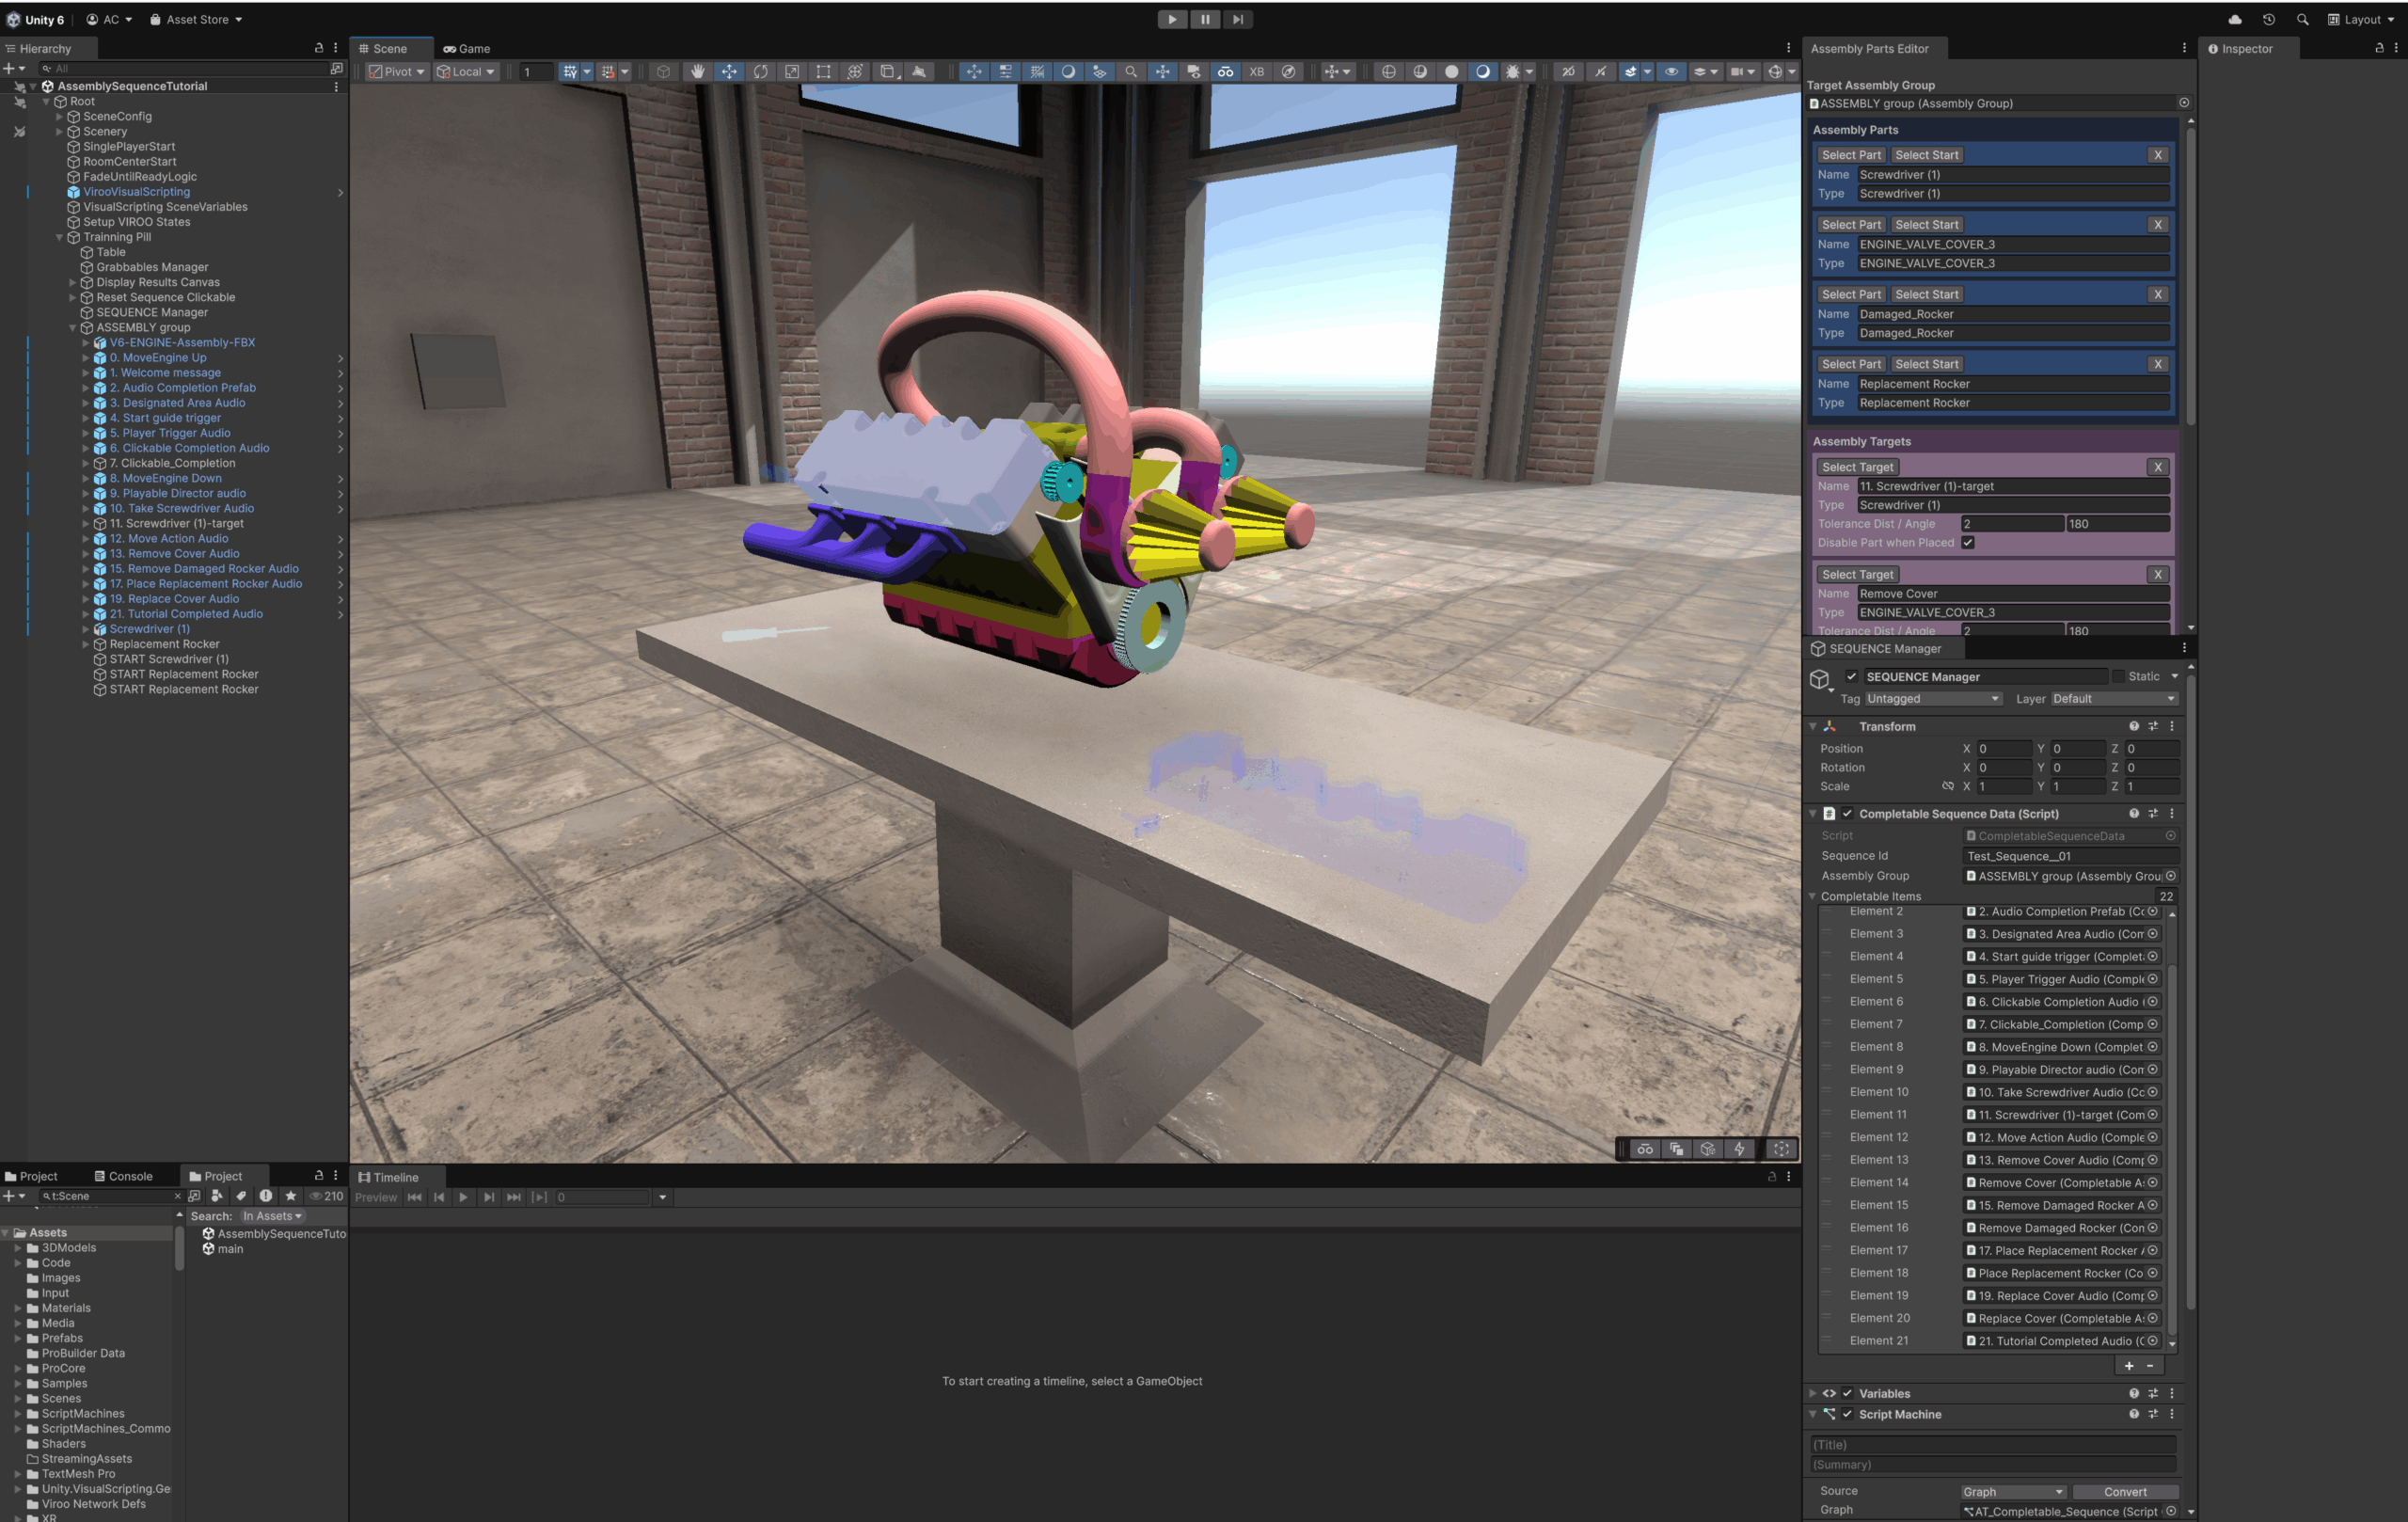The image size is (2408, 1522).
Task: Select the Hand view tool
Action: coord(697,72)
